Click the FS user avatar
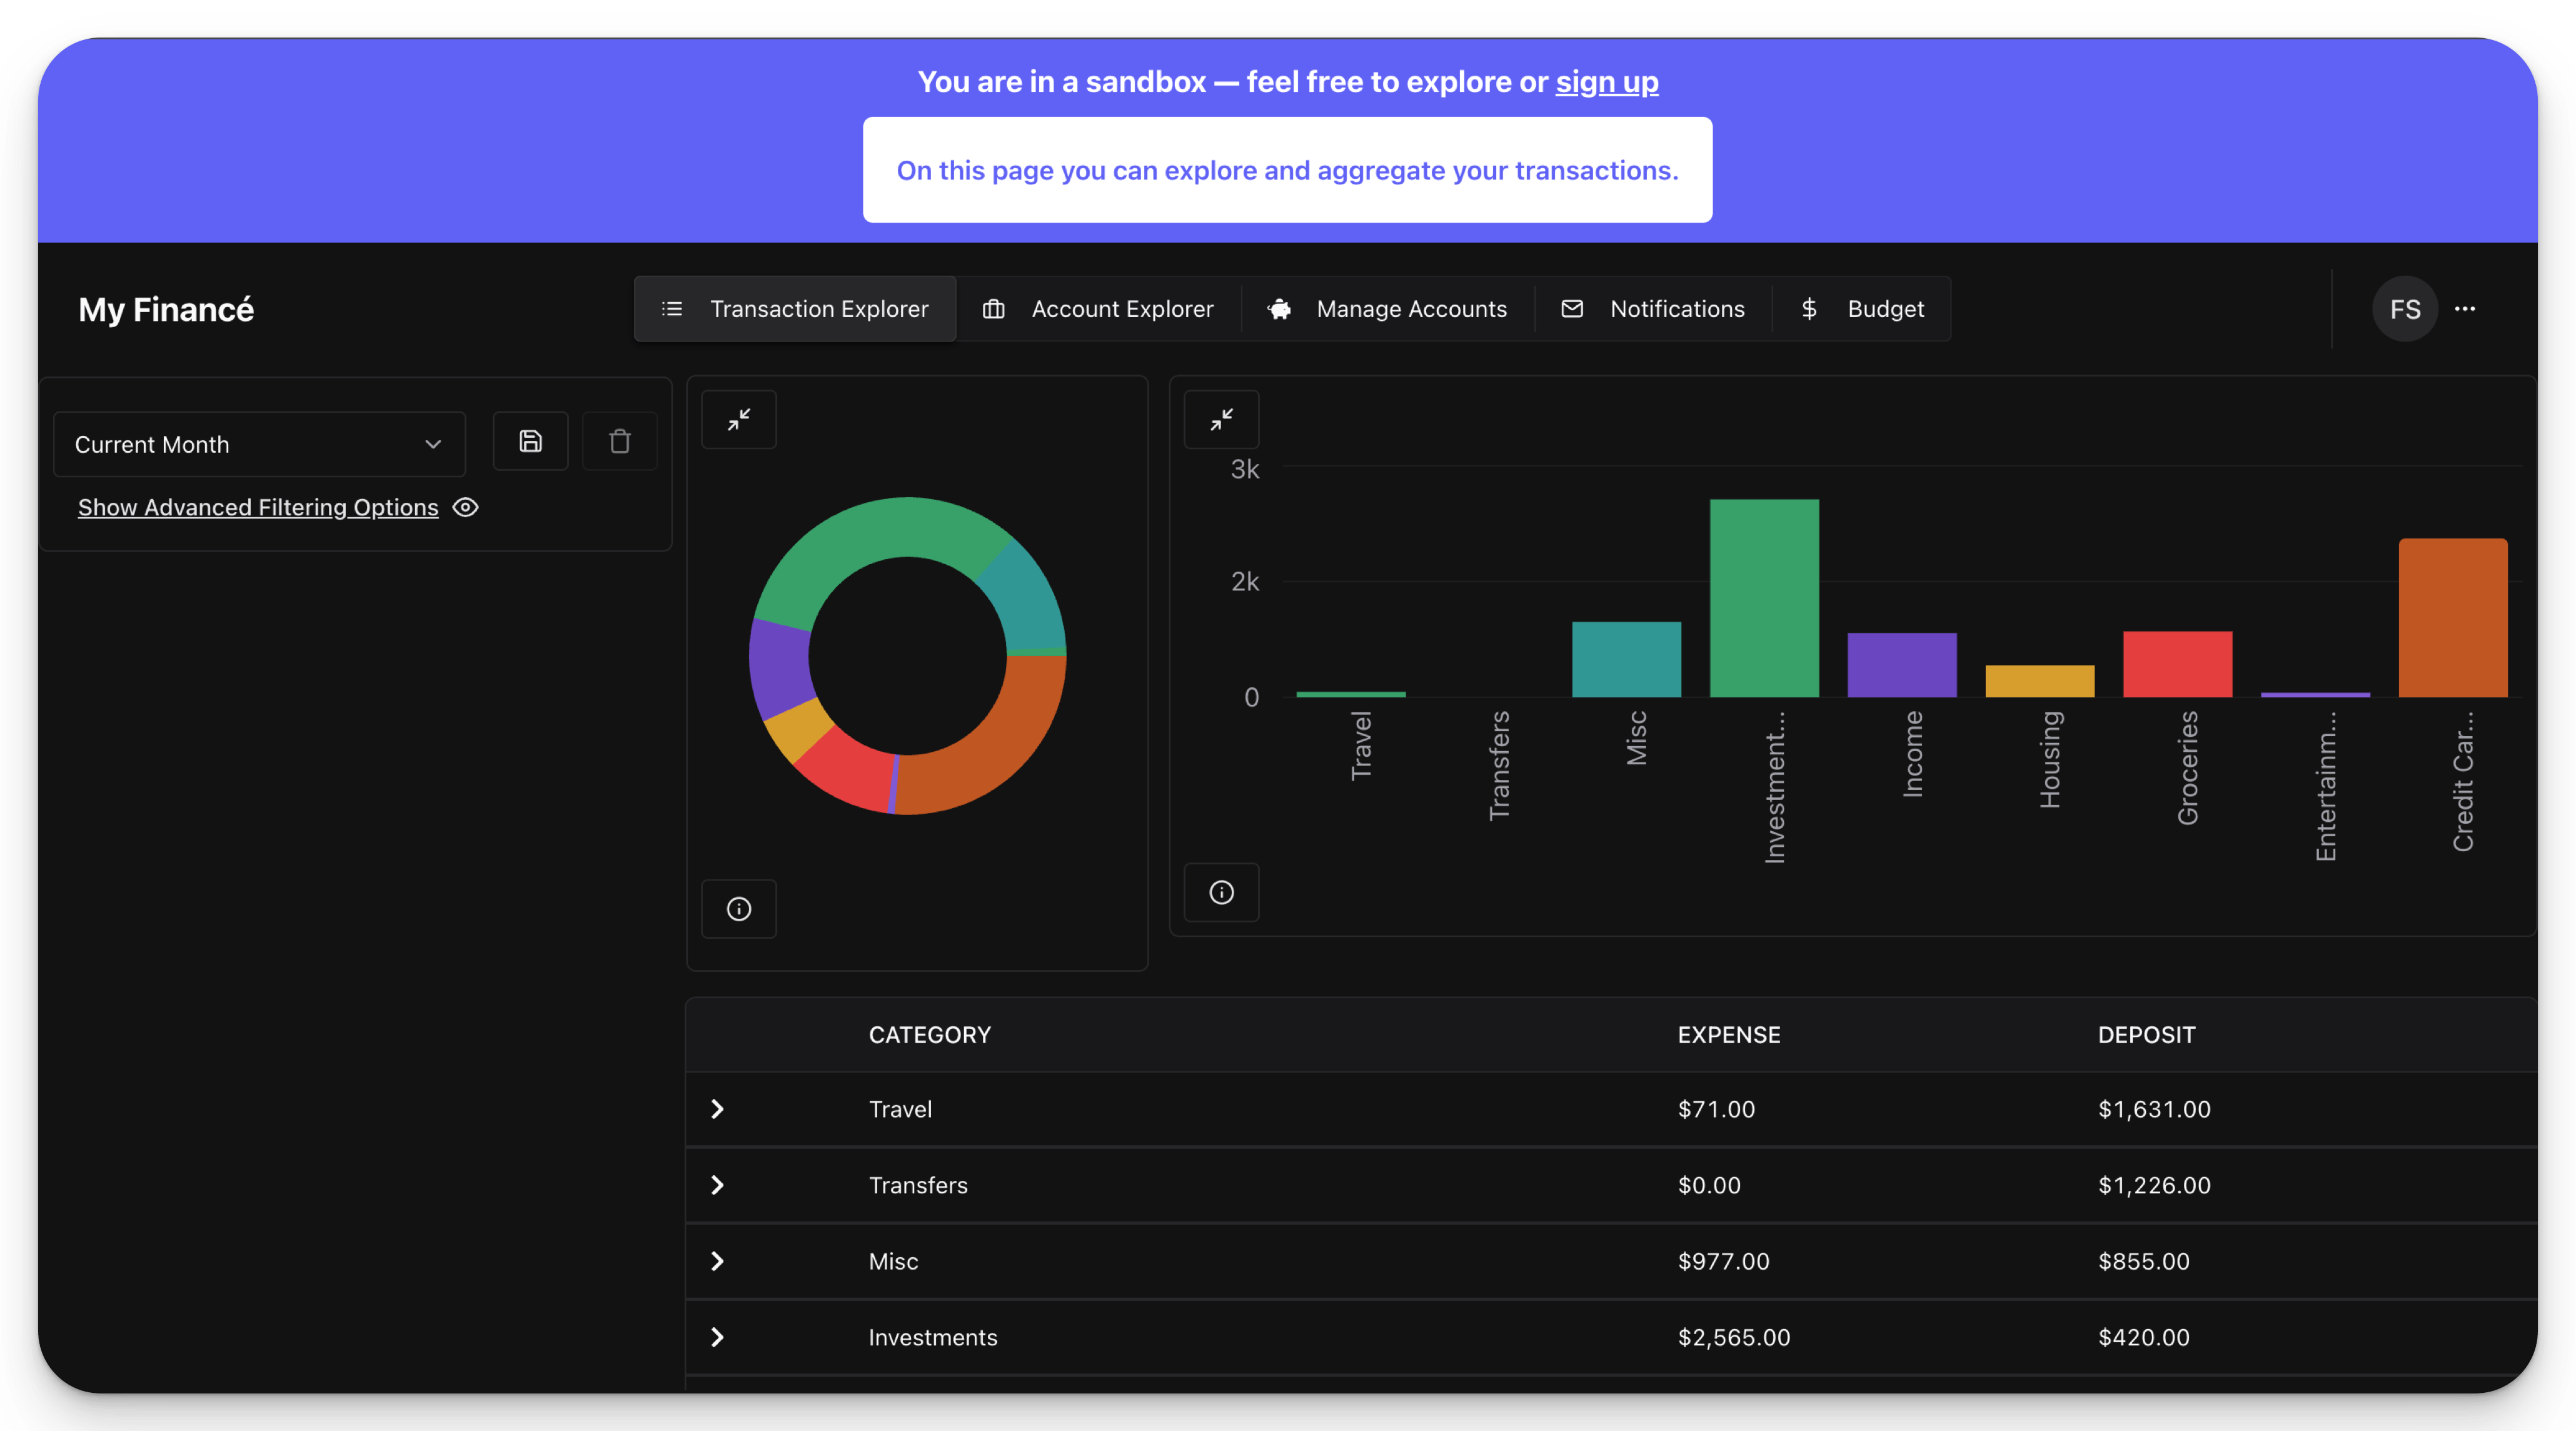This screenshot has width=2576, height=1431. (x=2404, y=309)
